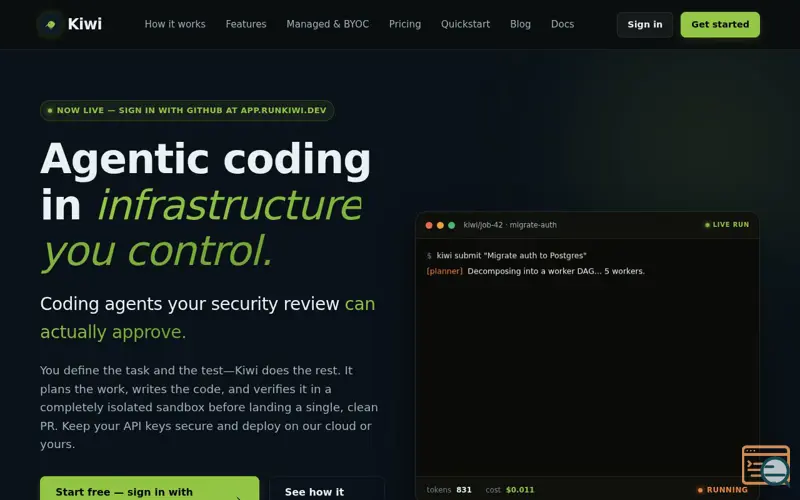Open the How it works page

[175, 24]
